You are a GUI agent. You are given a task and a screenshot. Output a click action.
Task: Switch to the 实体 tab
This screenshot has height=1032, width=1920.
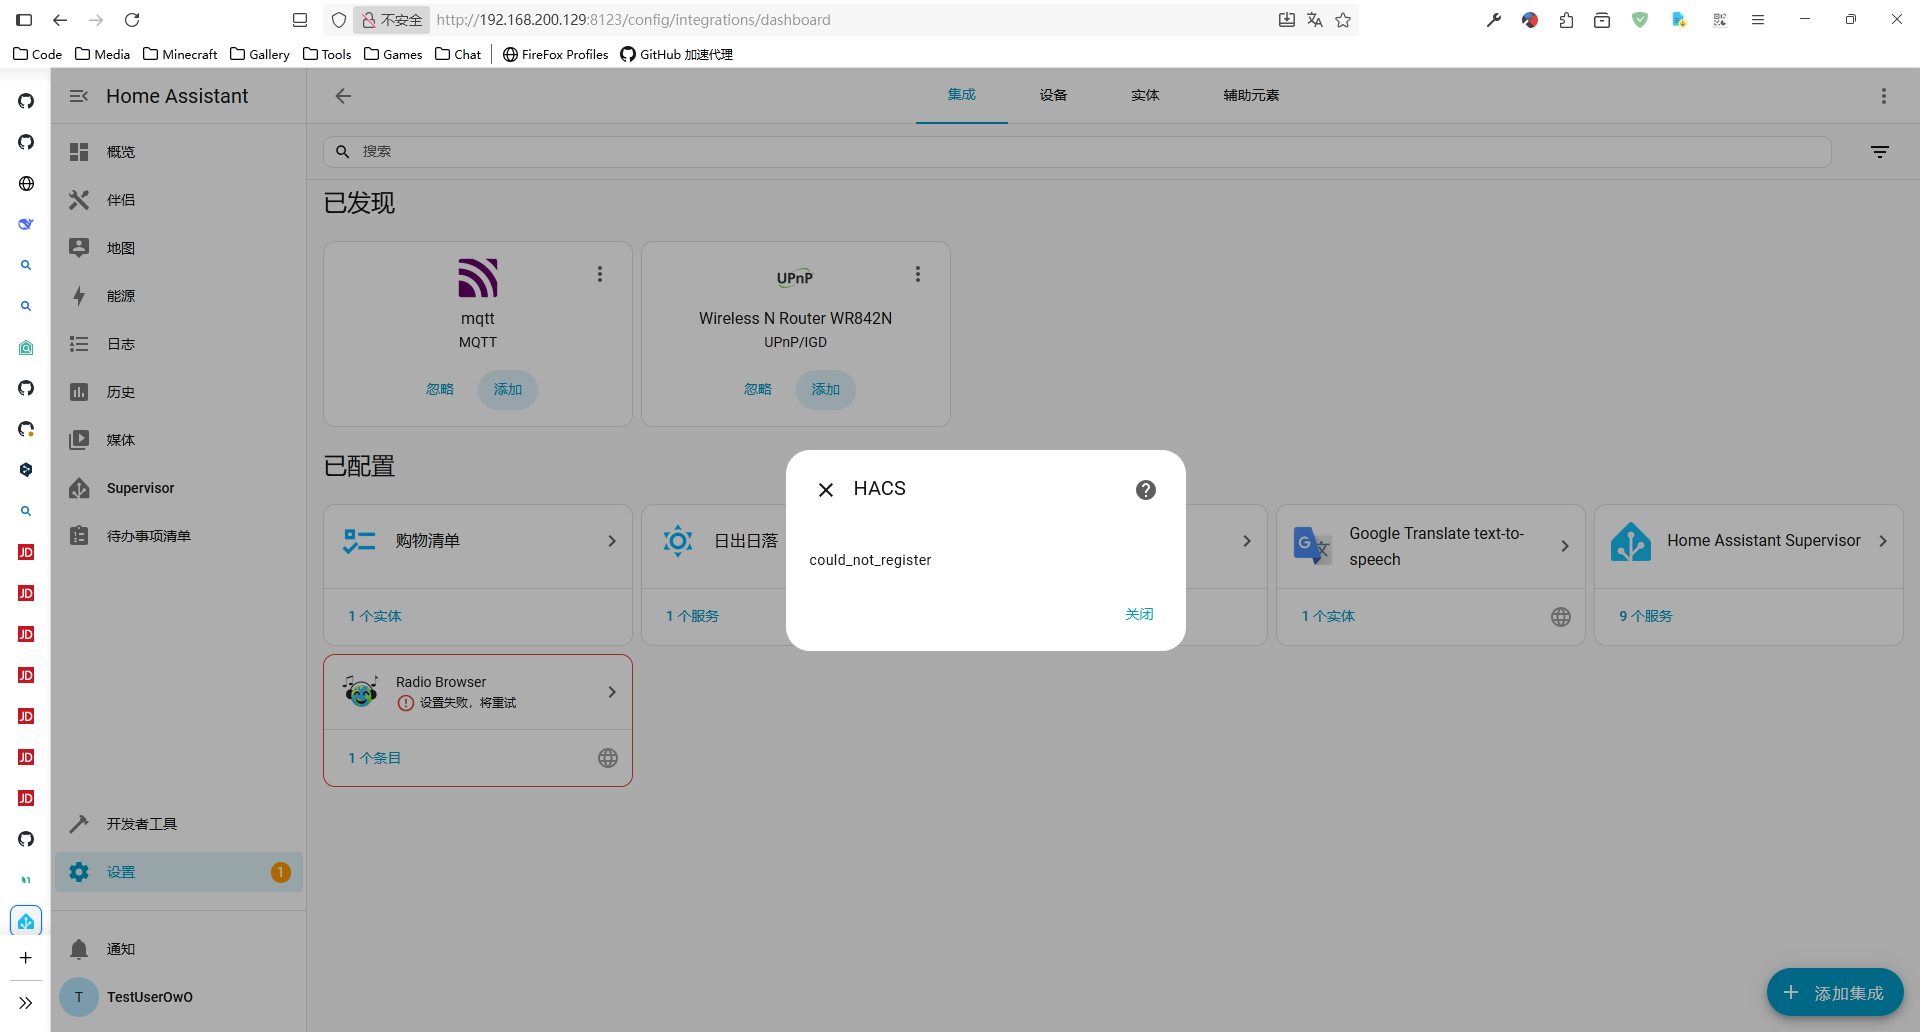click(1145, 95)
